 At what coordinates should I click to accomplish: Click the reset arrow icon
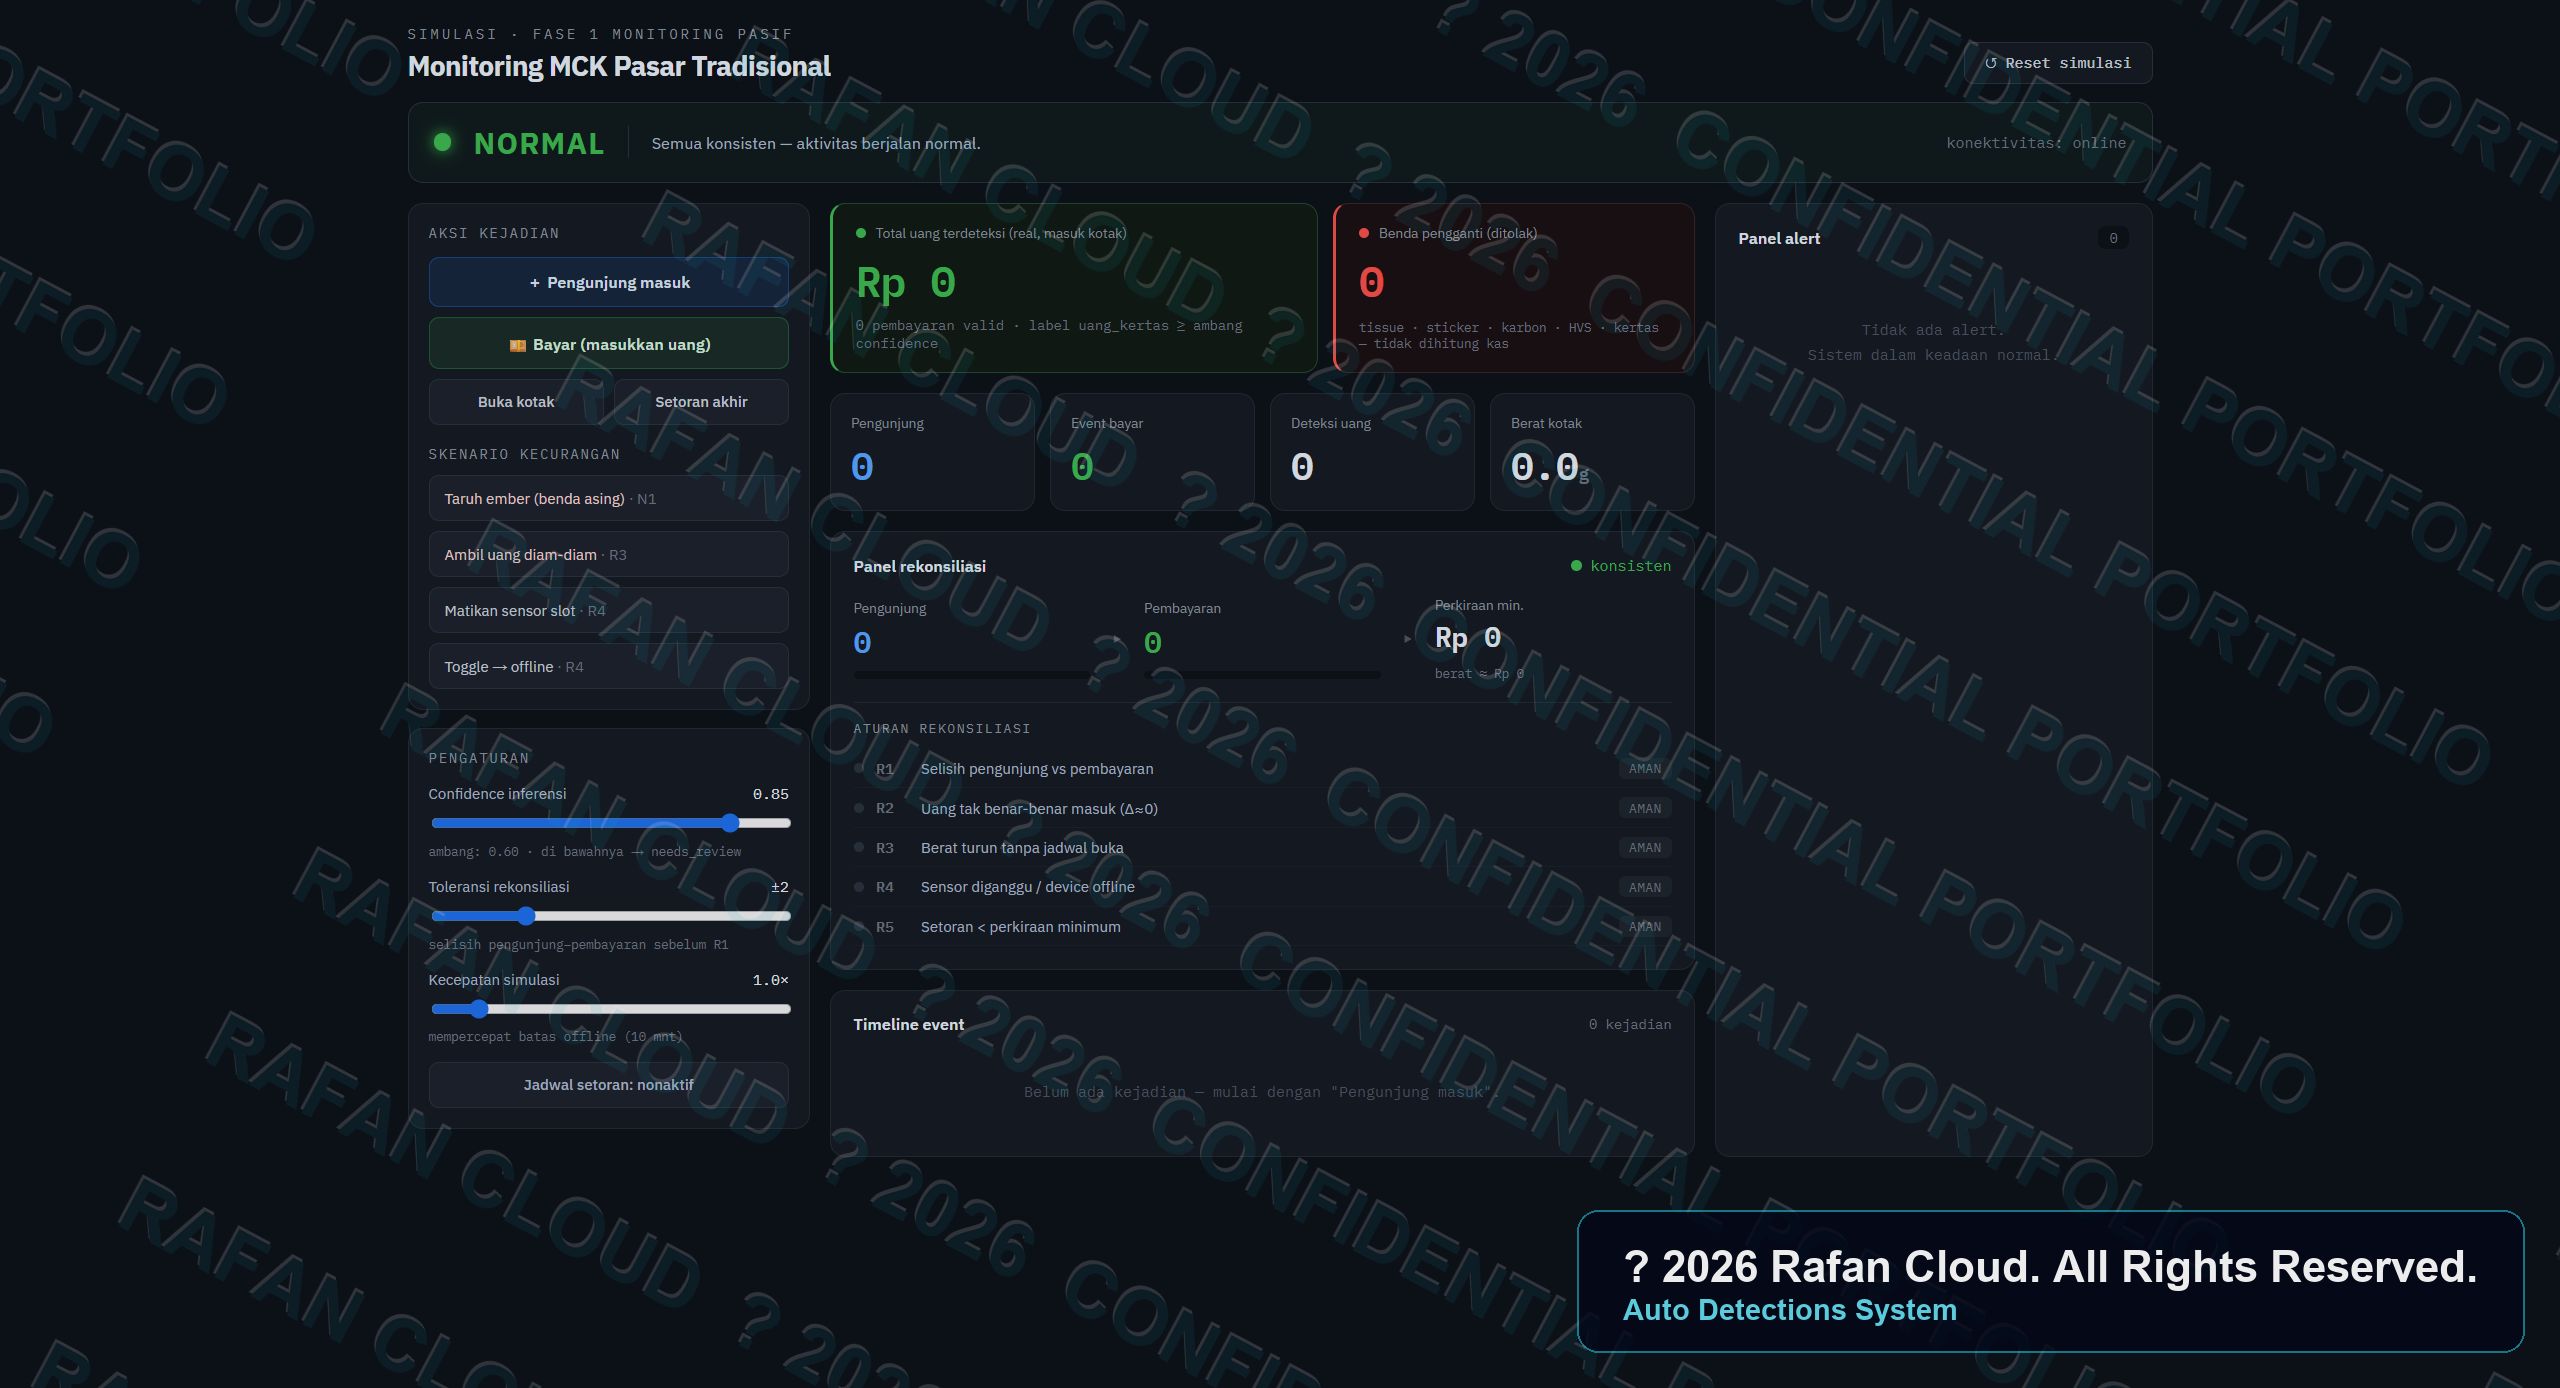coord(1991,63)
